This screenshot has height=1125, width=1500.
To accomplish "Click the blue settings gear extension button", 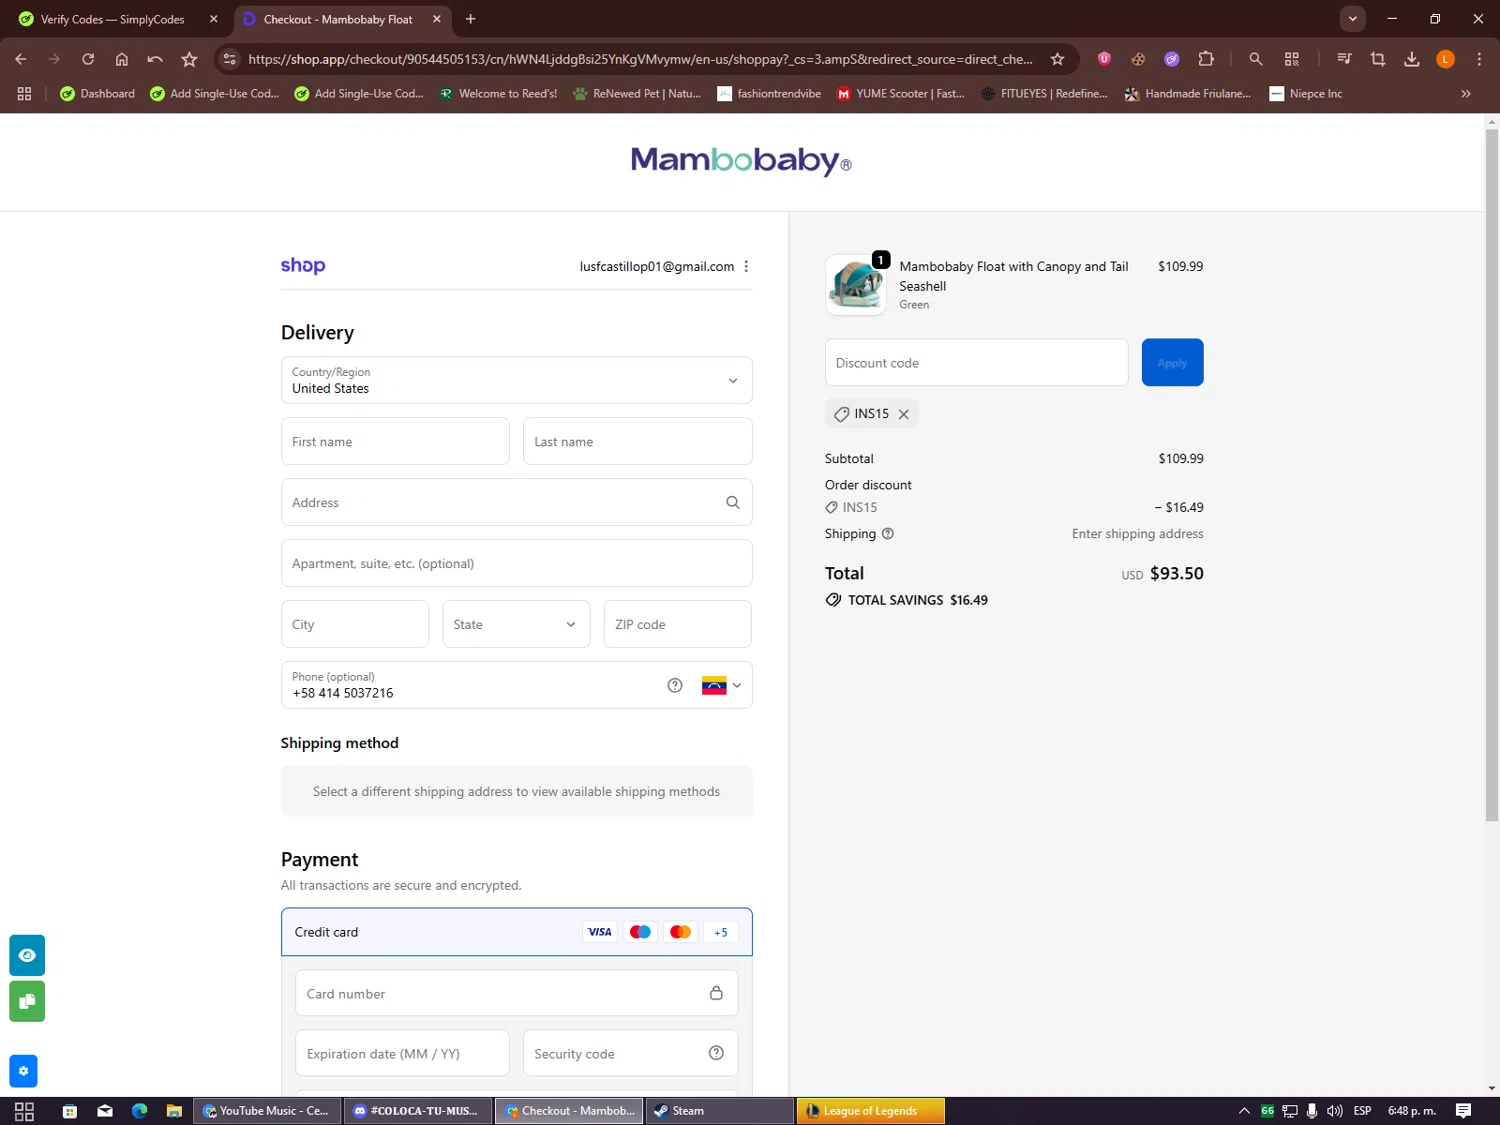I will [x=23, y=1071].
